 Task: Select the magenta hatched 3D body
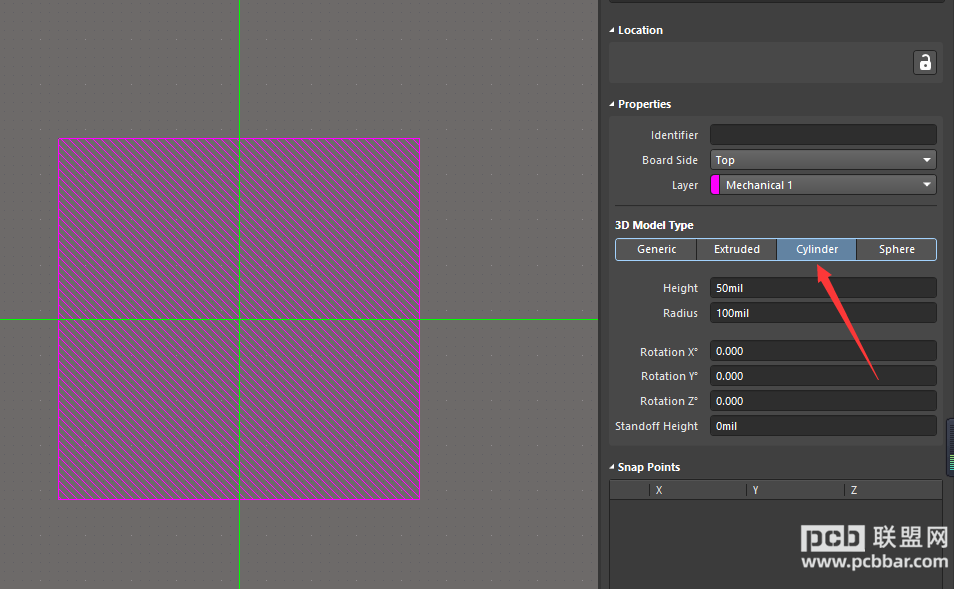[239, 319]
